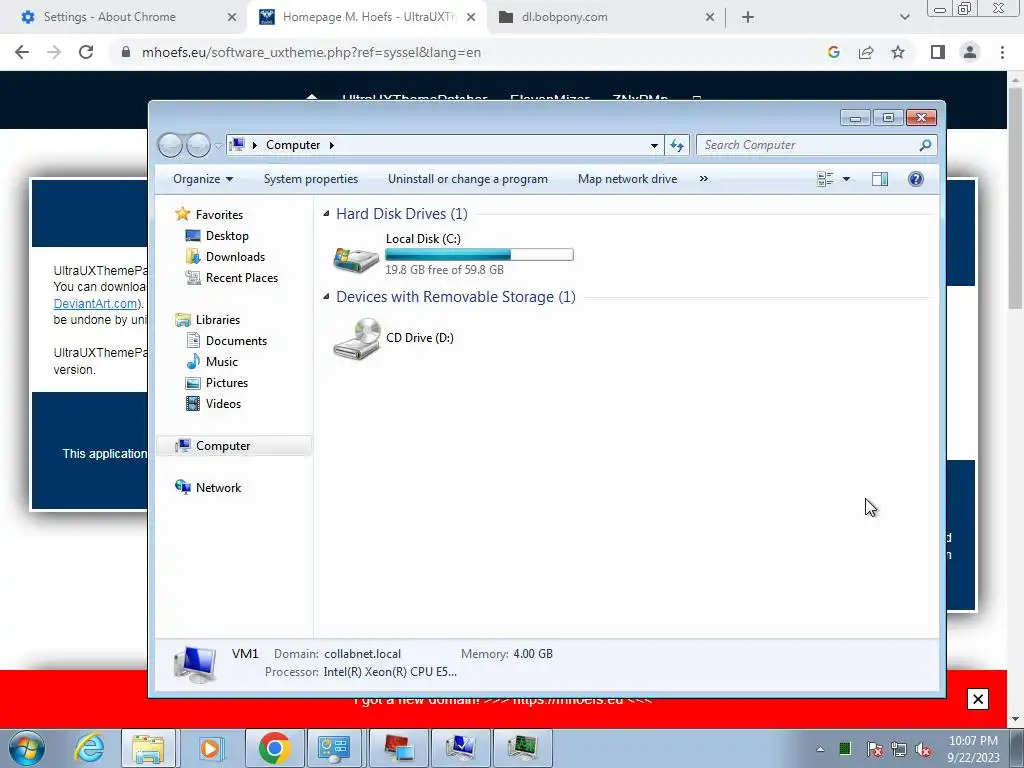The width and height of the screenshot is (1024, 768).
Task: Click Local Disk C: usage bar
Action: pyautogui.click(x=479, y=255)
